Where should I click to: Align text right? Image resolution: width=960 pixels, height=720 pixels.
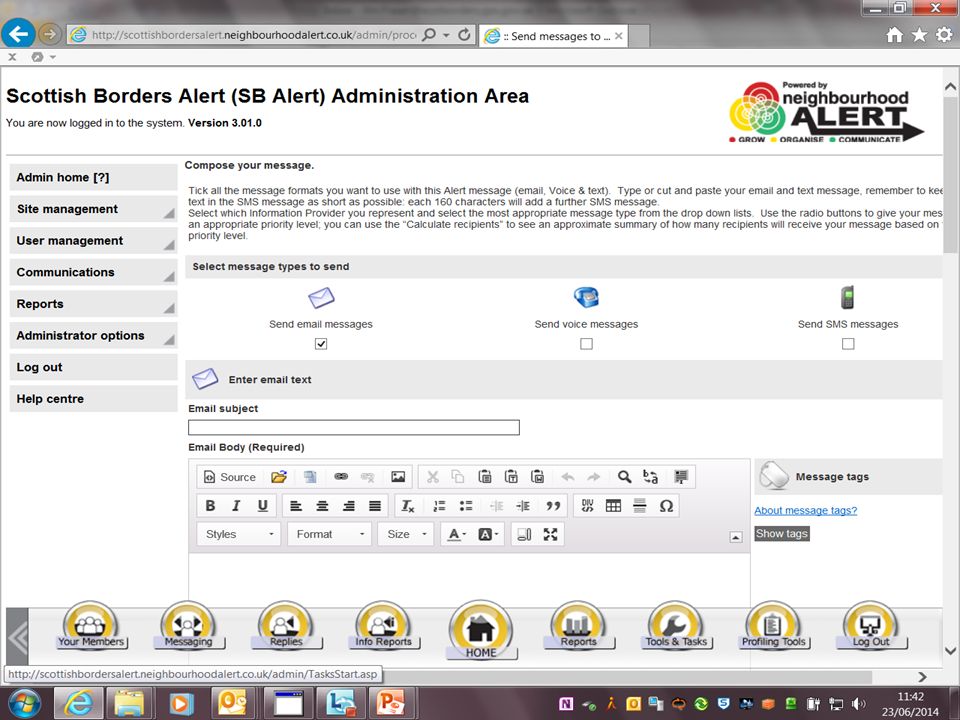348,506
